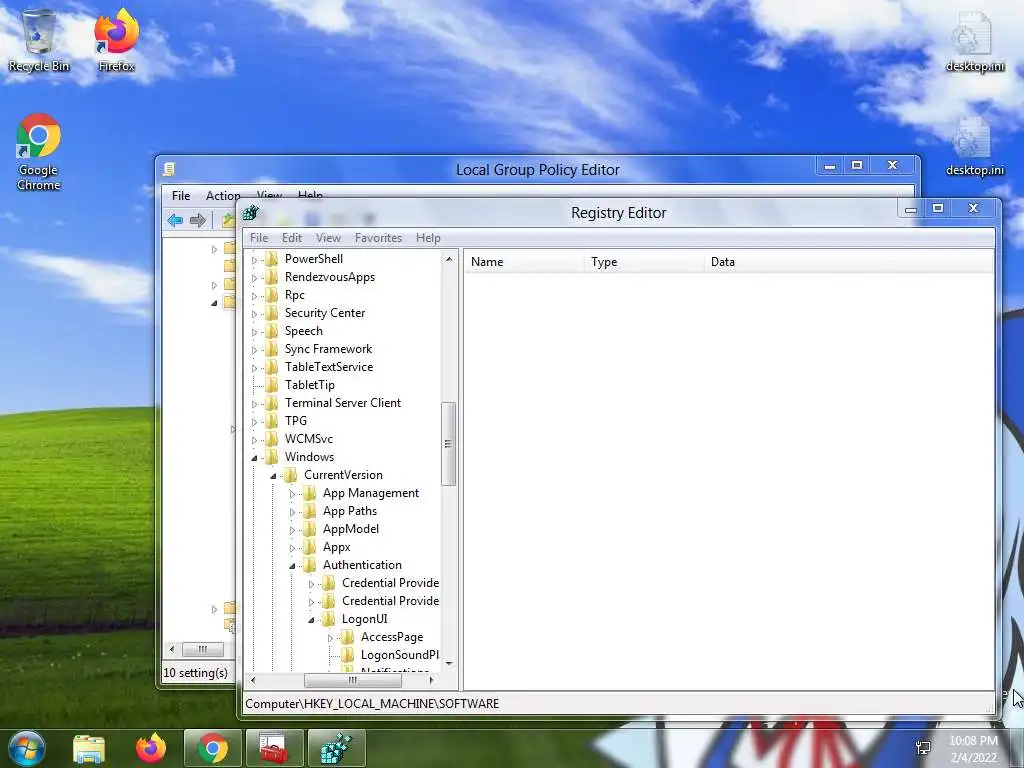Click the registry path in status bar

[372, 703]
